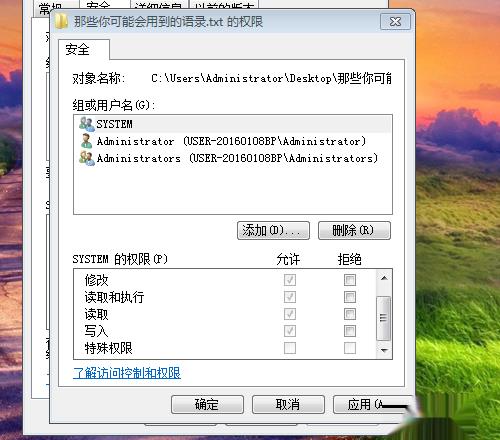Toggle the allow box for 修改
The width and height of the screenshot is (500, 440).
[x=290, y=280]
